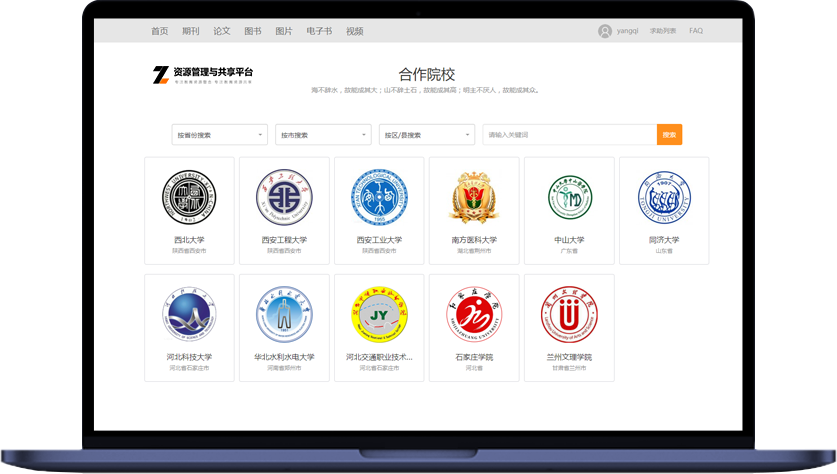
Task: Click the 西安工业大学 name label
Action: click(x=379, y=240)
